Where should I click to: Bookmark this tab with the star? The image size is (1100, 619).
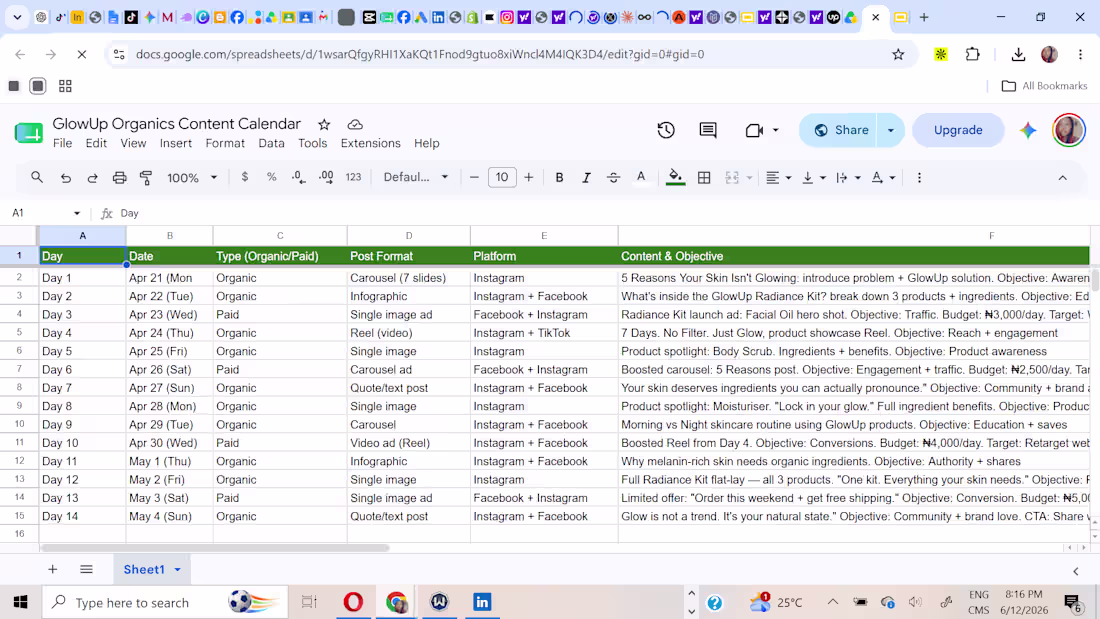(898, 54)
